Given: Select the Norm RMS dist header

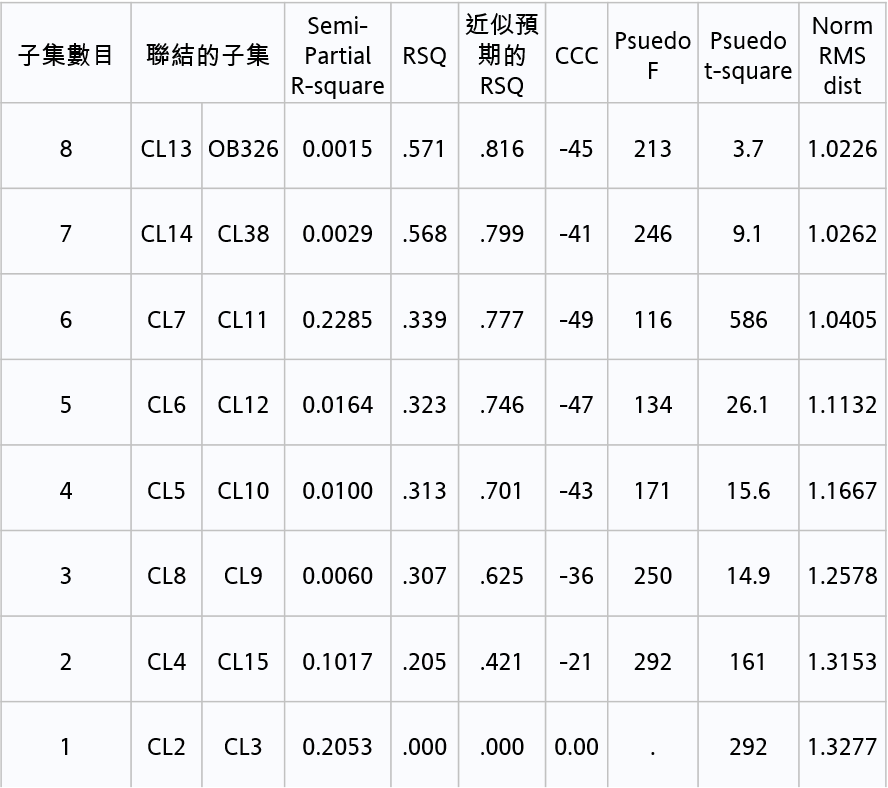Looking at the screenshot, I should coord(842,55).
